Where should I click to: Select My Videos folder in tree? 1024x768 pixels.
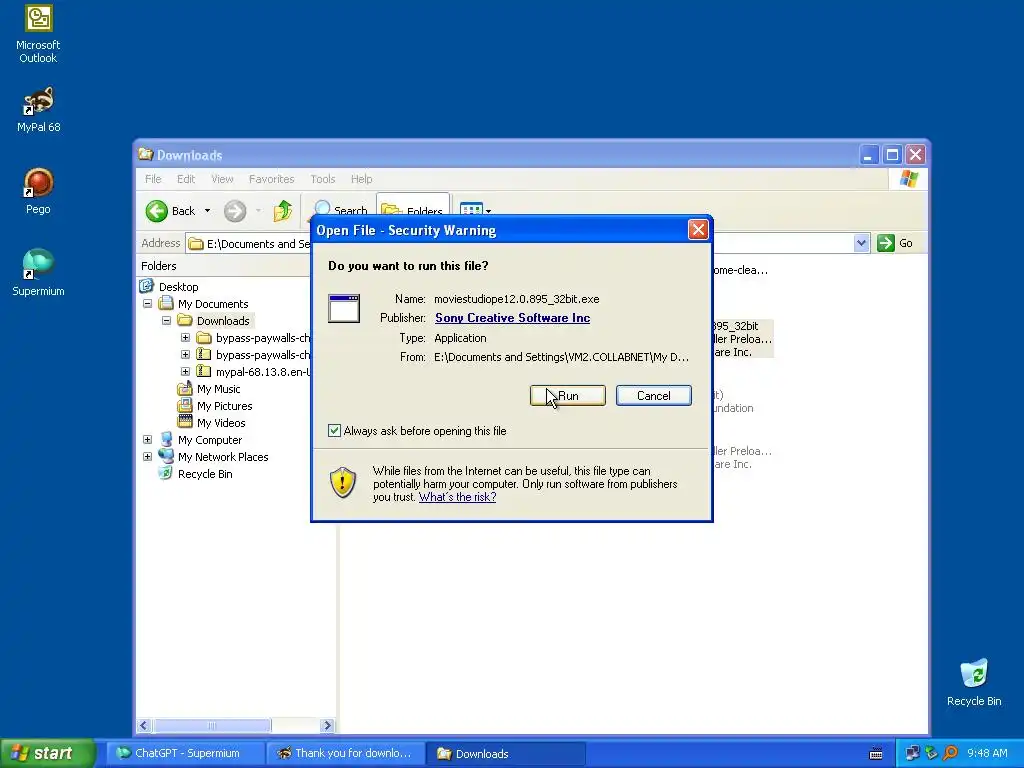[x=221, y=423]
